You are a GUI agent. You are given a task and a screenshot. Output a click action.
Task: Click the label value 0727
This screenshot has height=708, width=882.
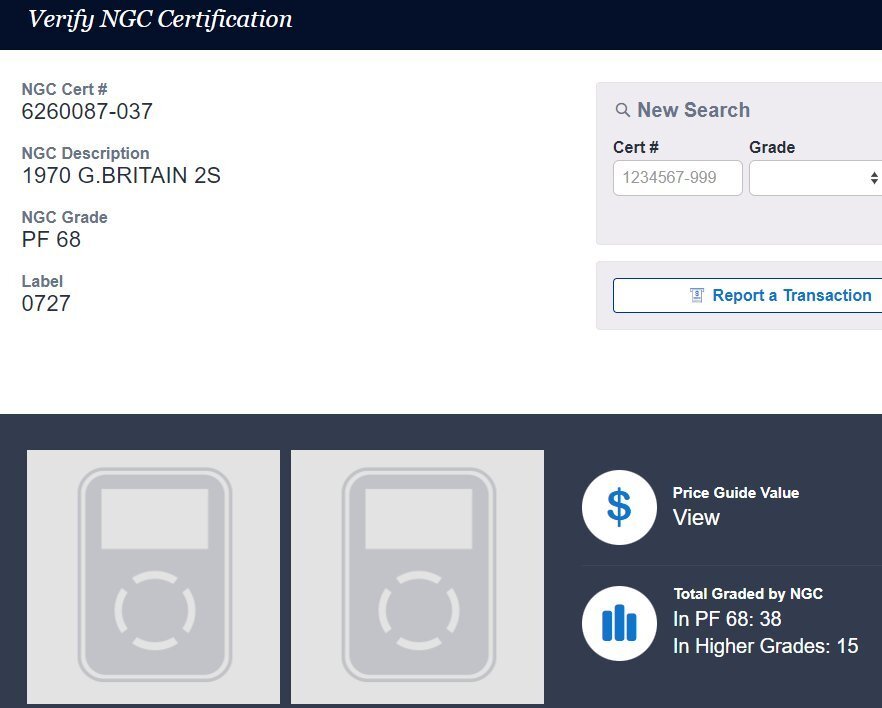point(46,304)
